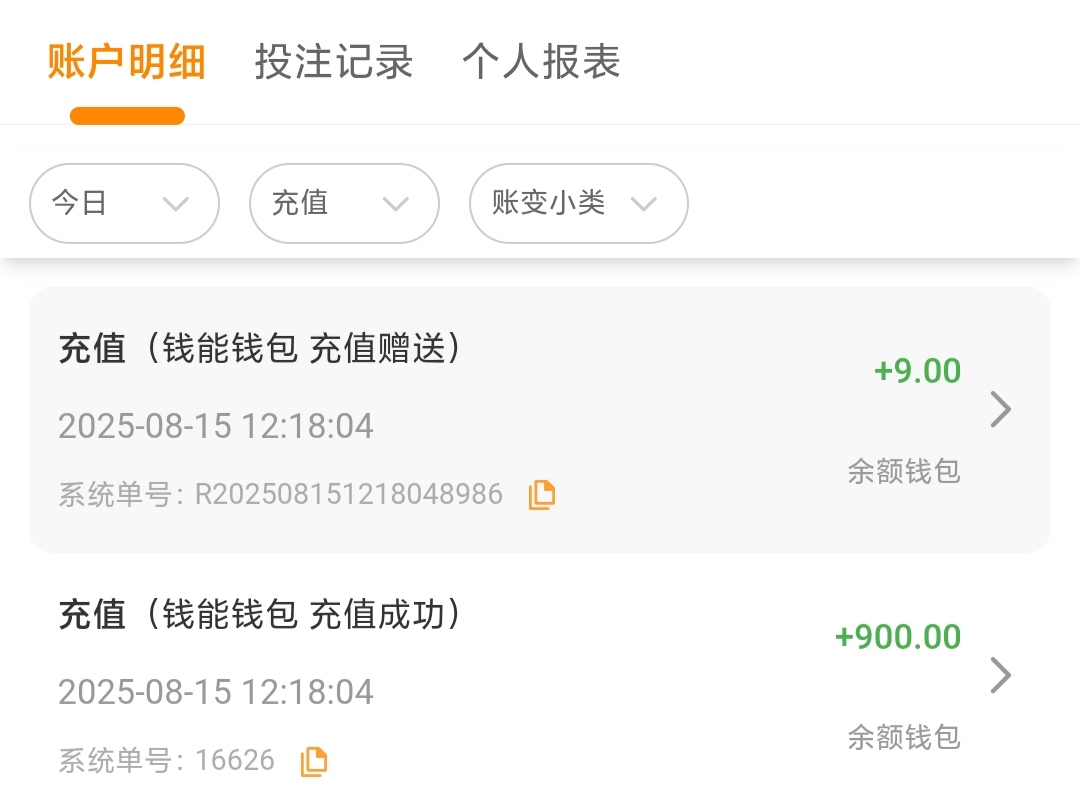Open the 充值 type filter dropdown
Screen dimensions: 1080x793
tap(344, 204)
